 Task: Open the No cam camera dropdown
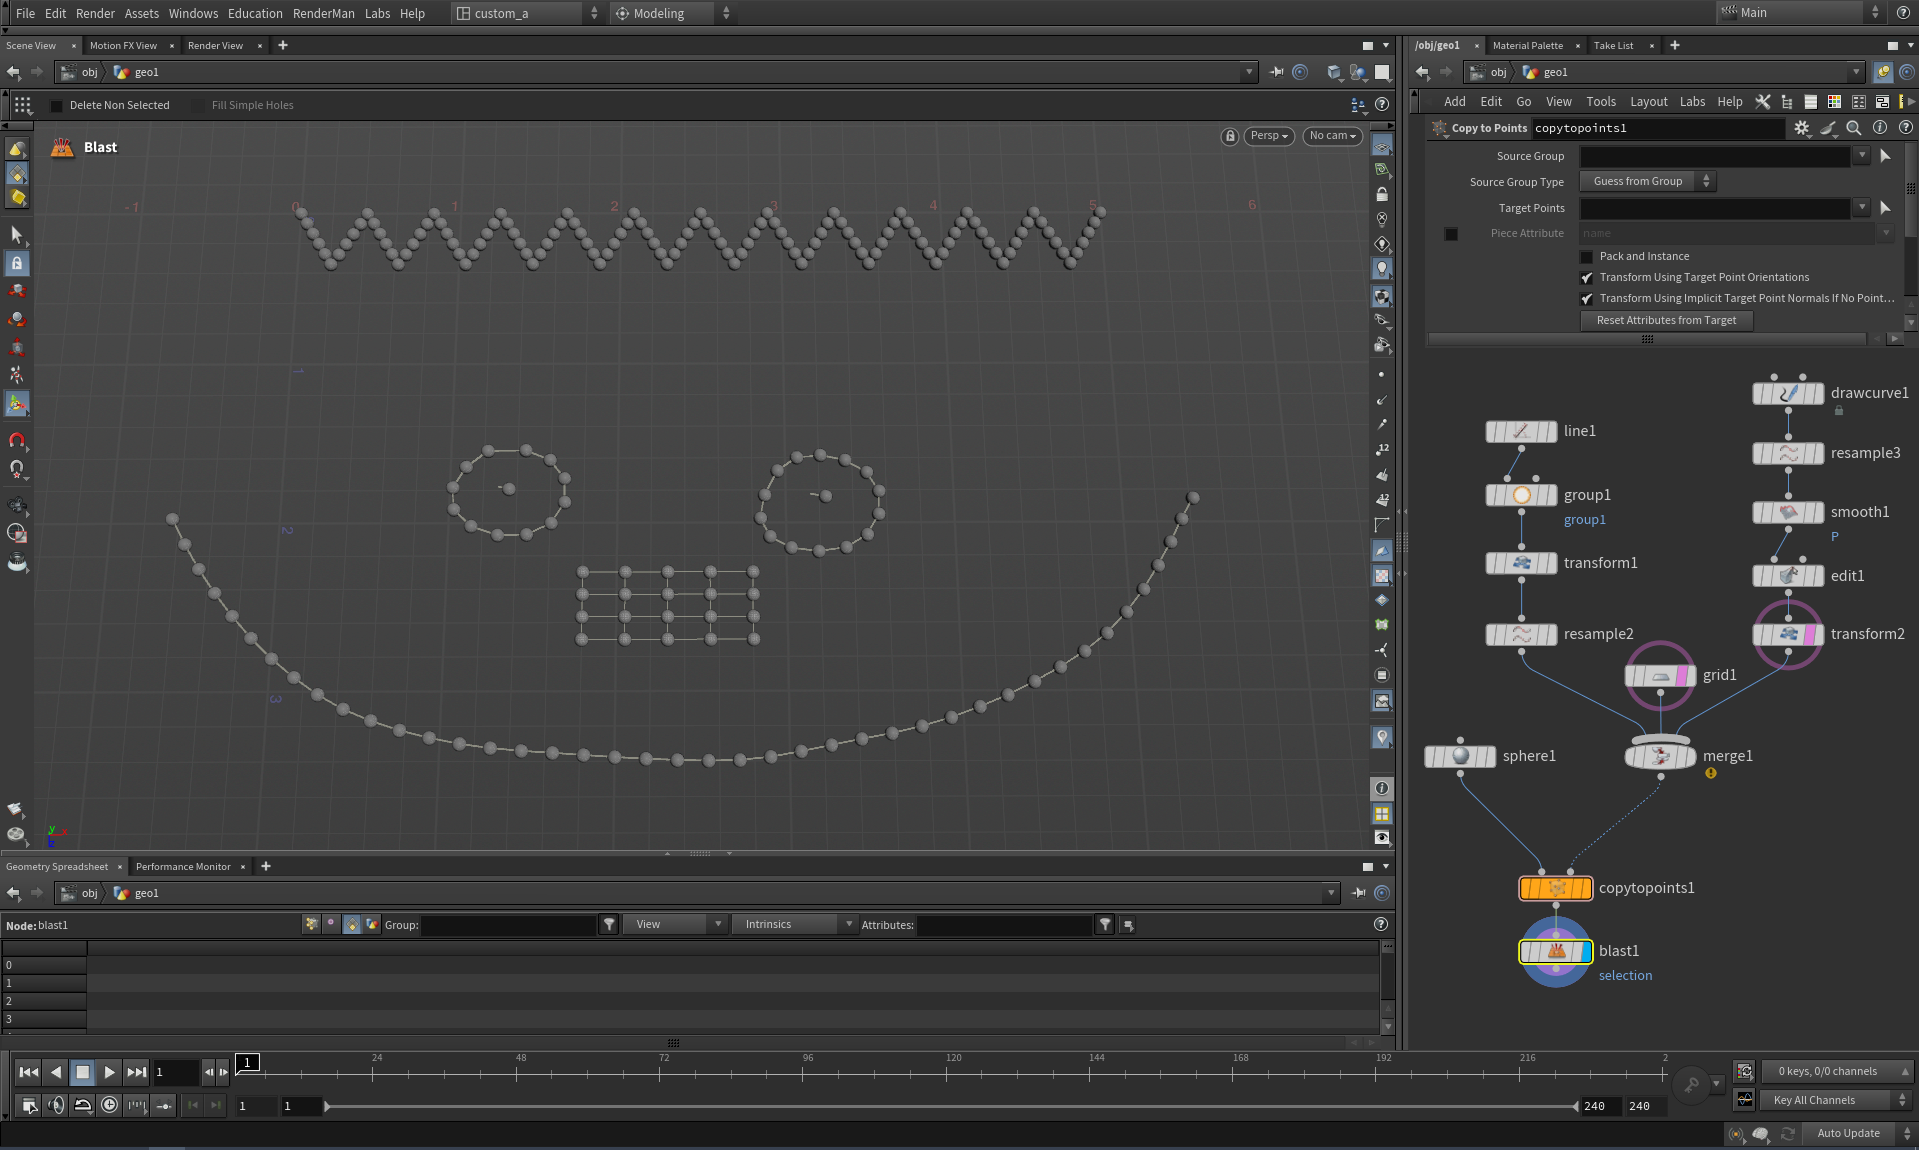coord(1332,136)
